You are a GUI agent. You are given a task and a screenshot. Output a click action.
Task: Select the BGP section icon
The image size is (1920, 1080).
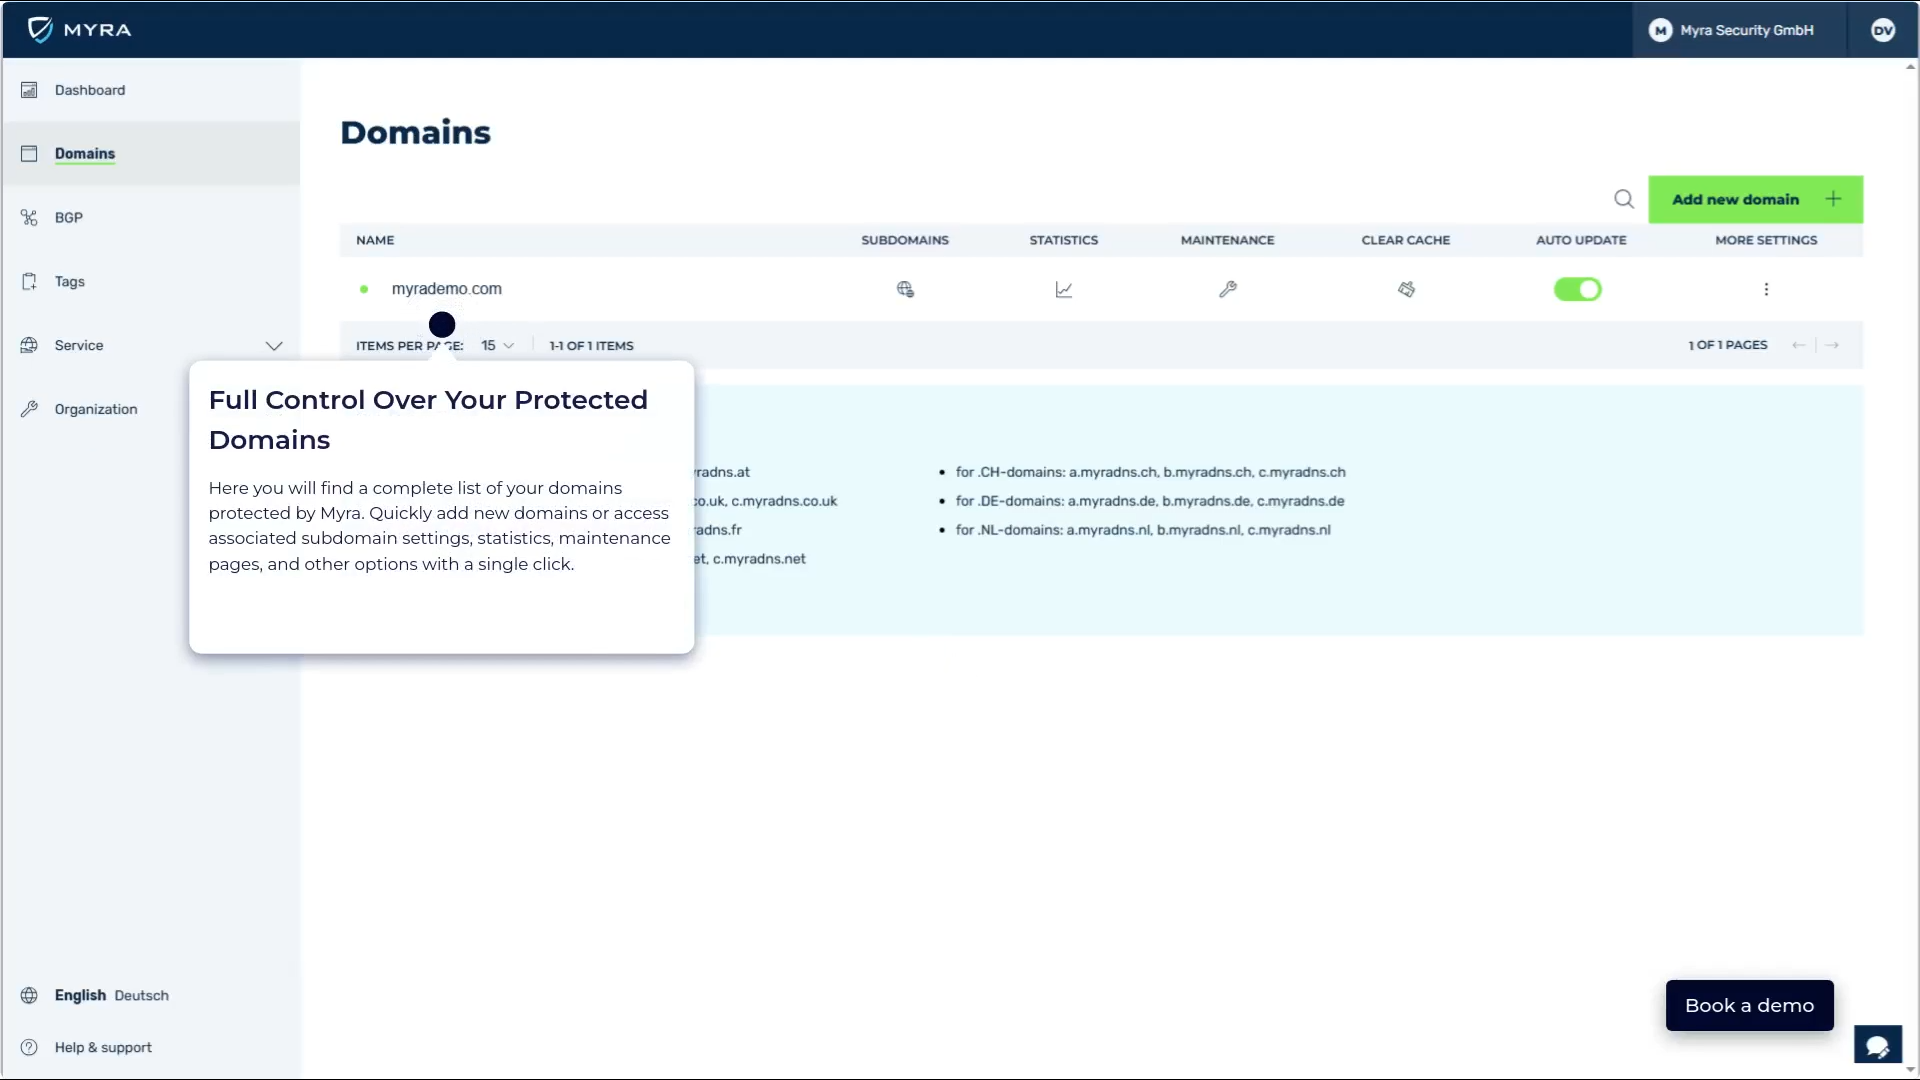pos(29,217)
